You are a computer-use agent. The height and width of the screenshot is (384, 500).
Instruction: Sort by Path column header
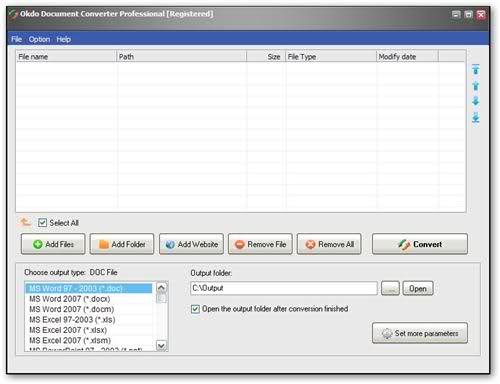(181, 57)
